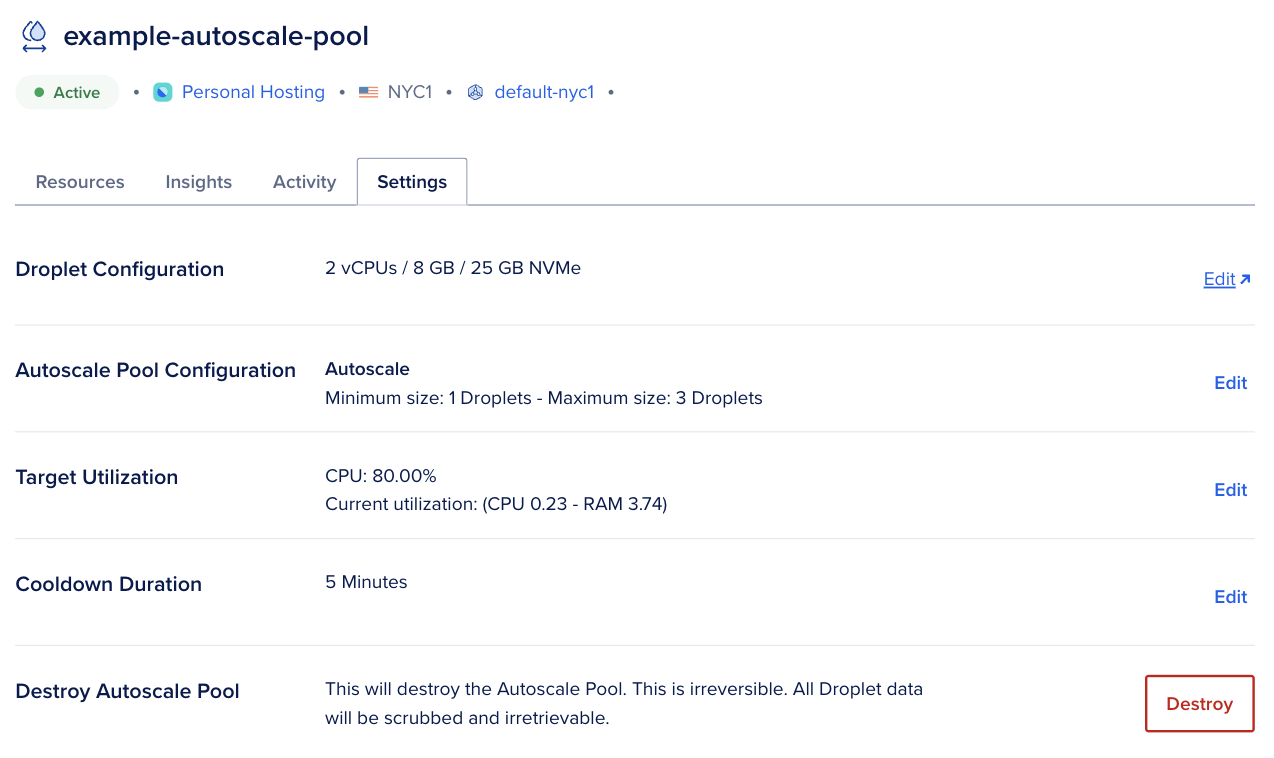
Task: Open the Personal Hosting link
Action: (x=253, y=91)
